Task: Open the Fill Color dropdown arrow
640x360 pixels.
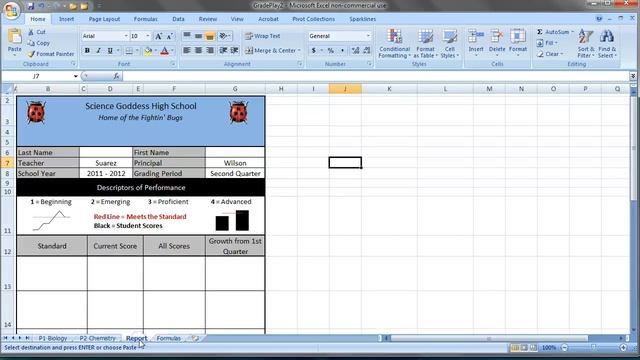Action: pos(156,51)
